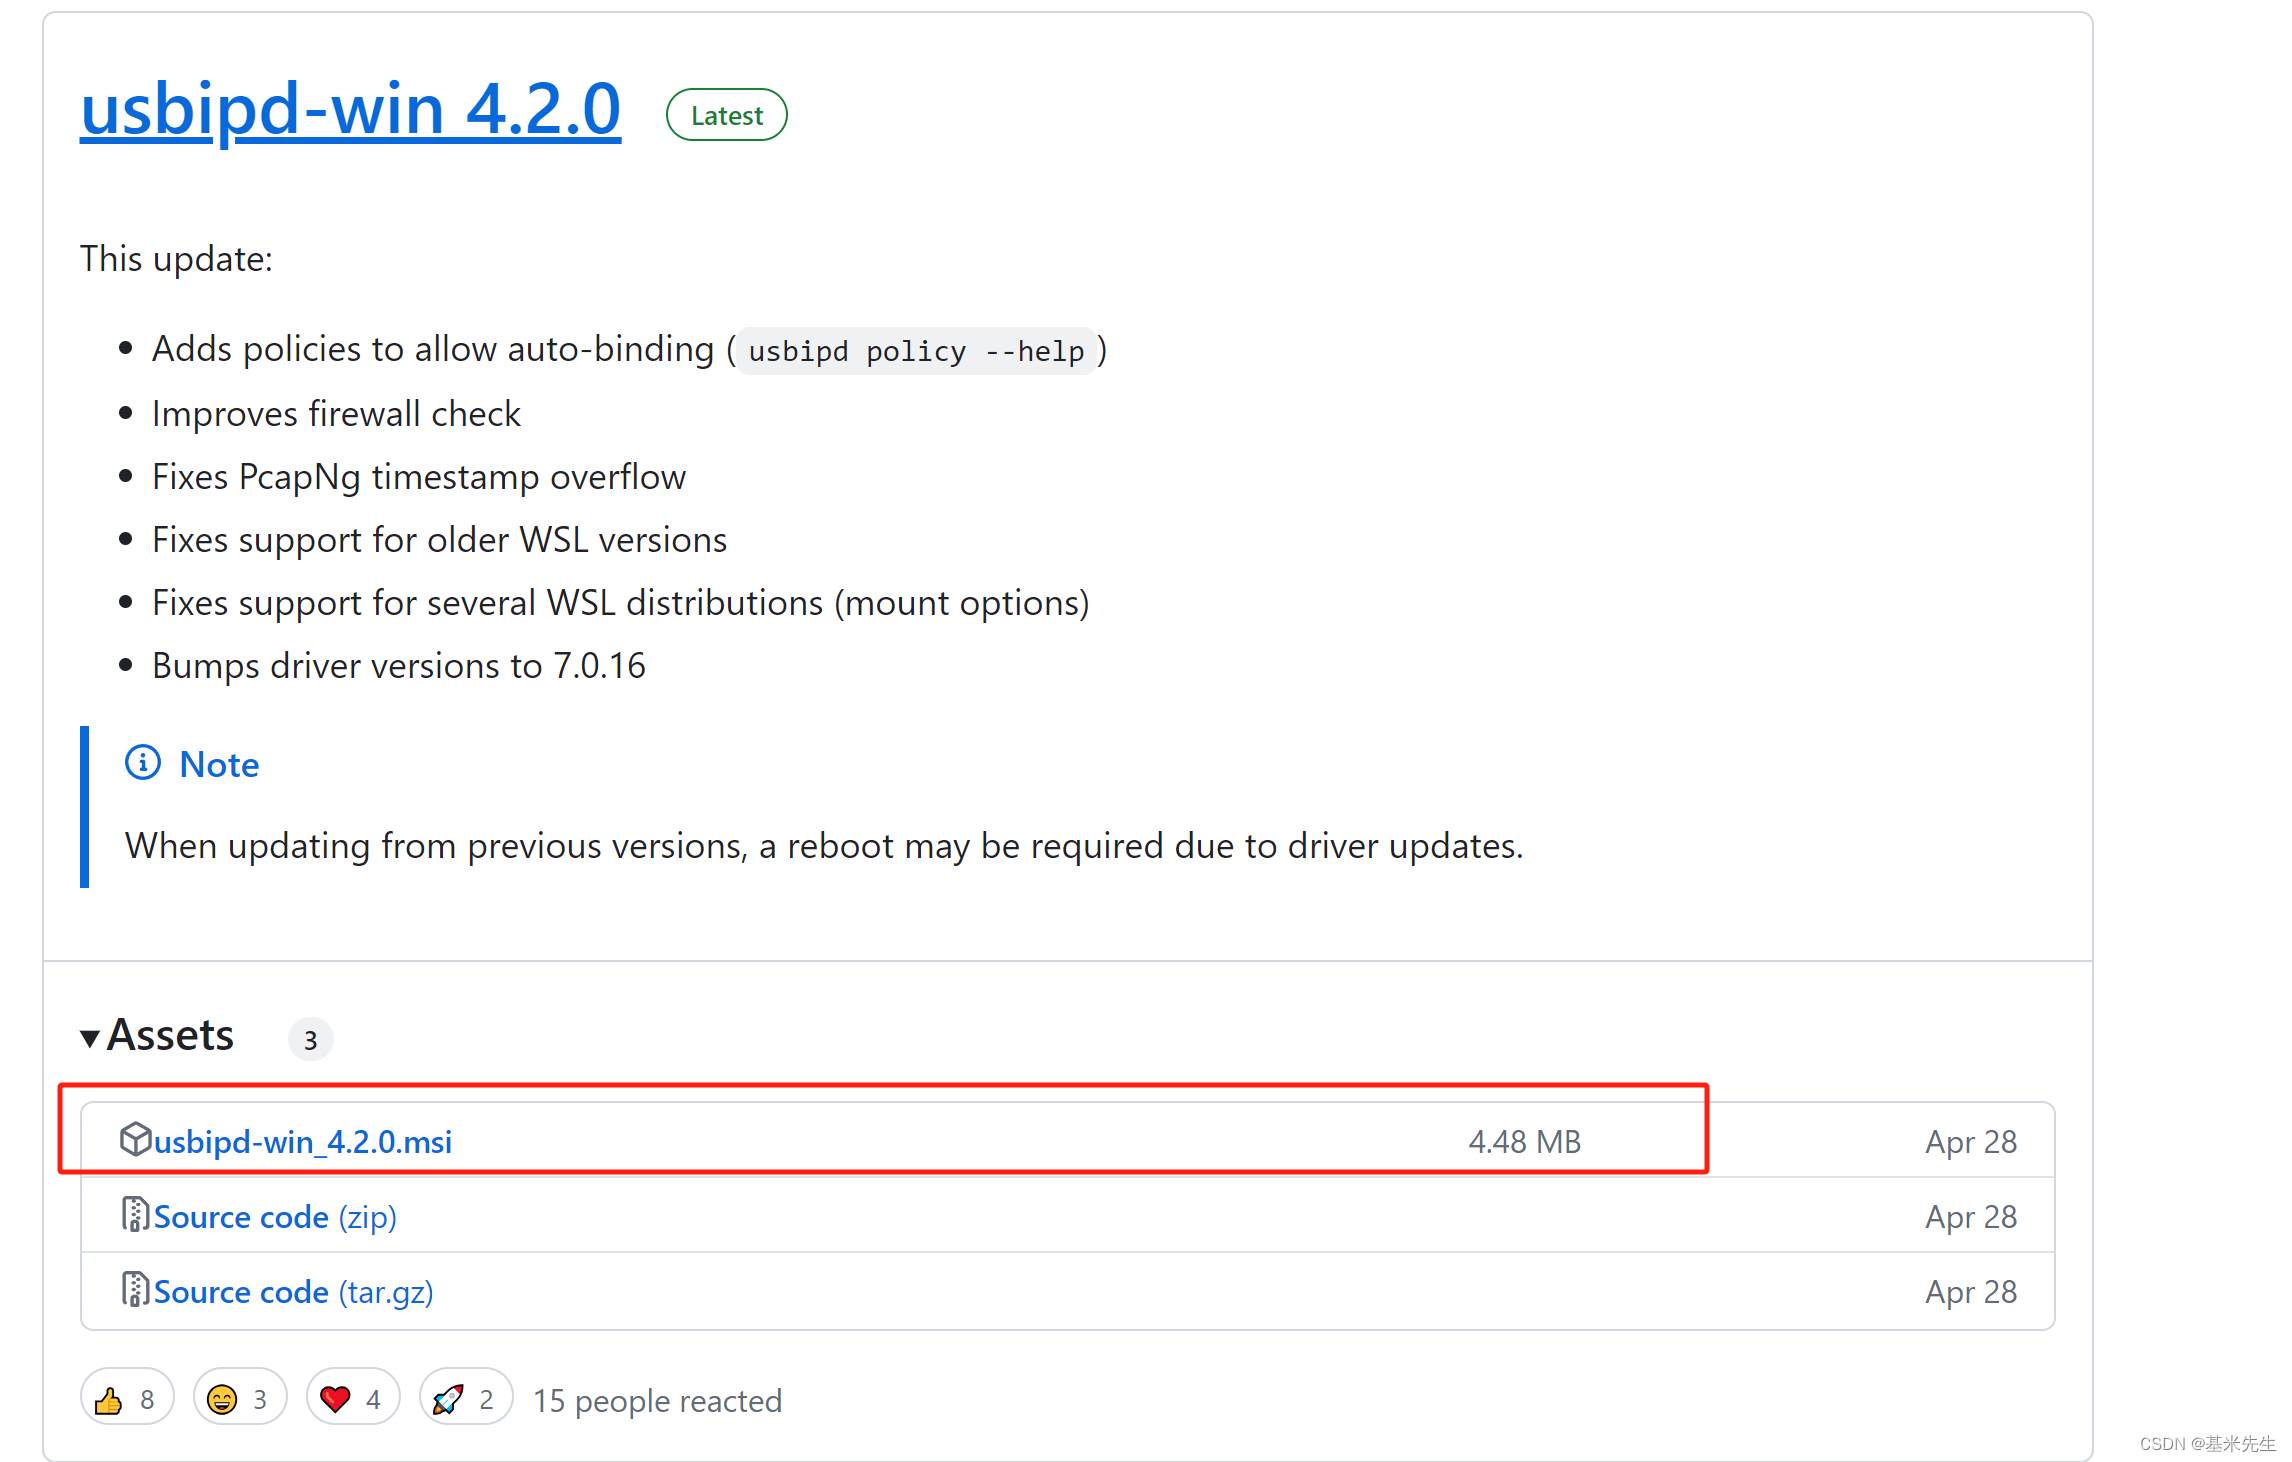2292x1462 pixels.
Task: React with the laughing face emoji
Action: (240, 1398)
